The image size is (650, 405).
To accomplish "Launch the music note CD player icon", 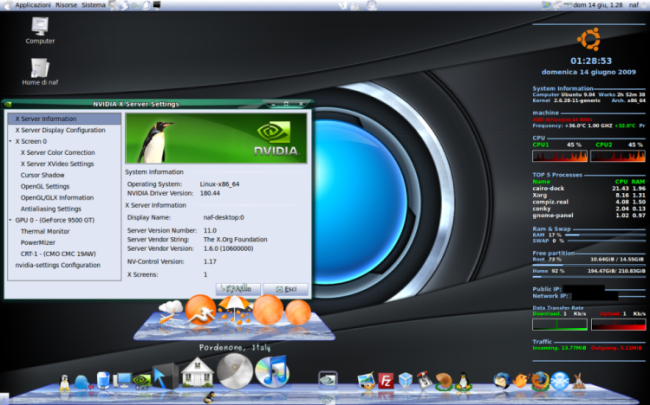I will (x=272, y=370).
